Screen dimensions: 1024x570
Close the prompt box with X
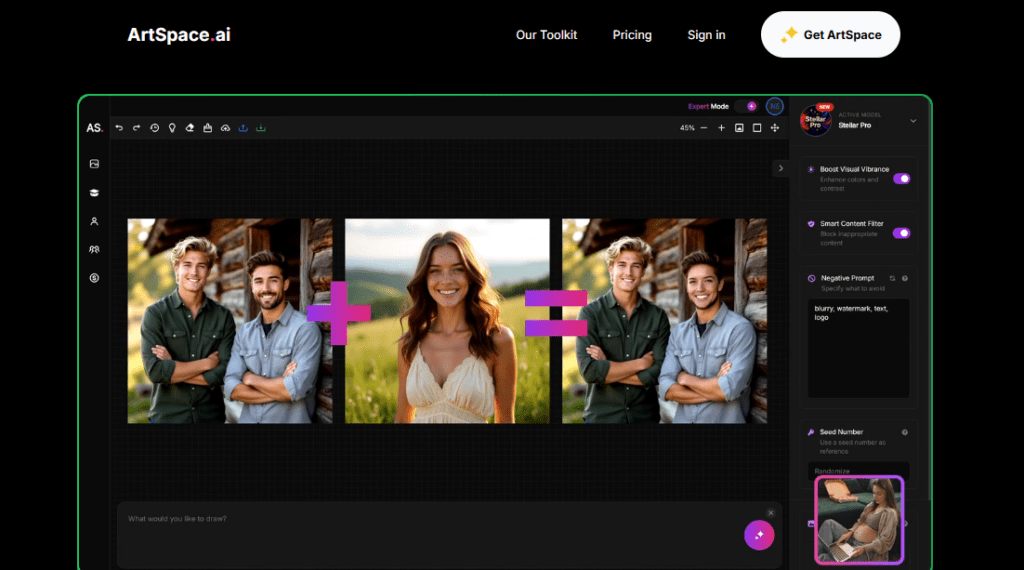771,513
